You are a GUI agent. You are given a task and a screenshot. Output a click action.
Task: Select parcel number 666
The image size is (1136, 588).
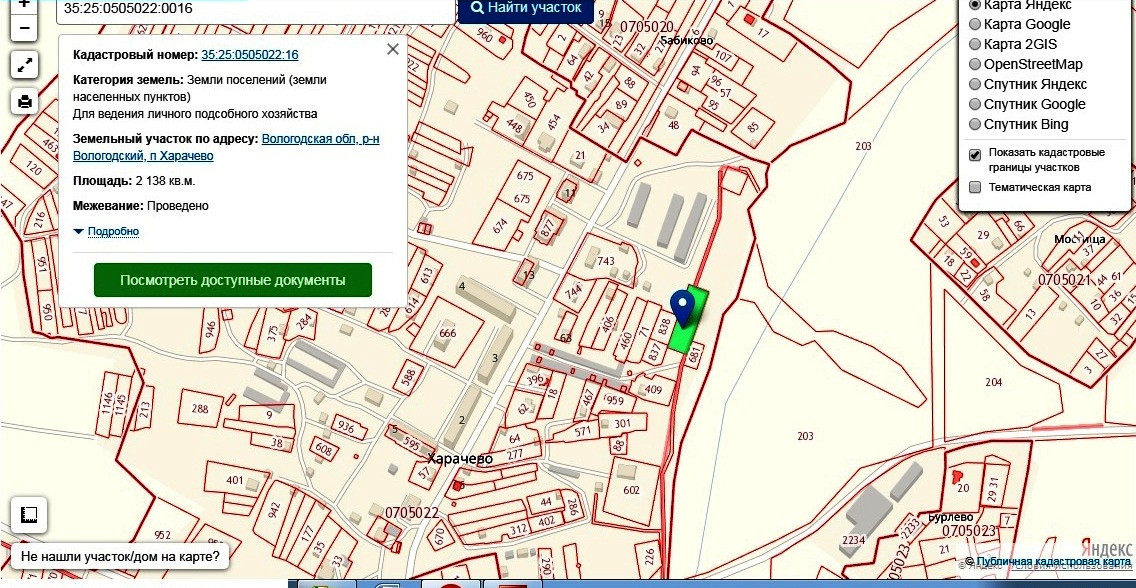pos(448,333)
